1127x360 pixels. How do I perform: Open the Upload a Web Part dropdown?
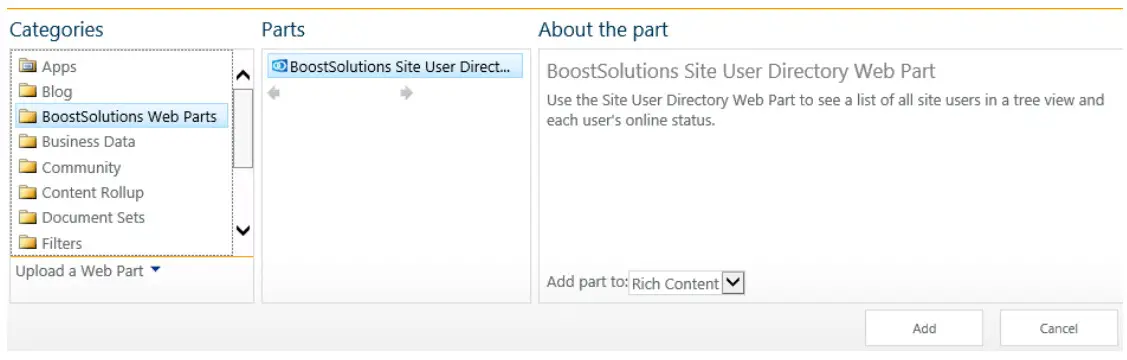[x=88, y=271]
